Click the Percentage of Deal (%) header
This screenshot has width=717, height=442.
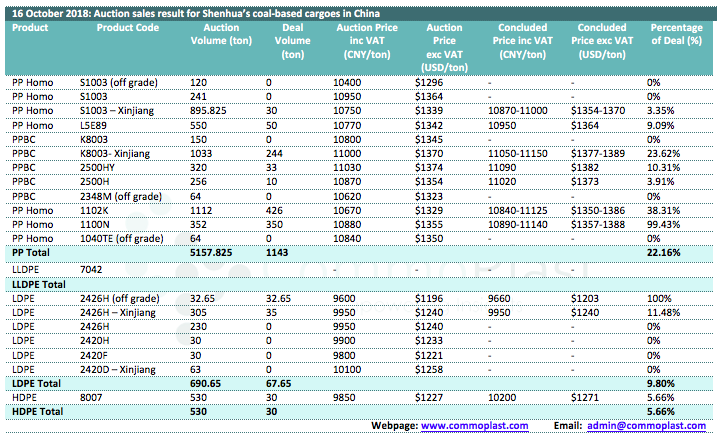point(677,34)
